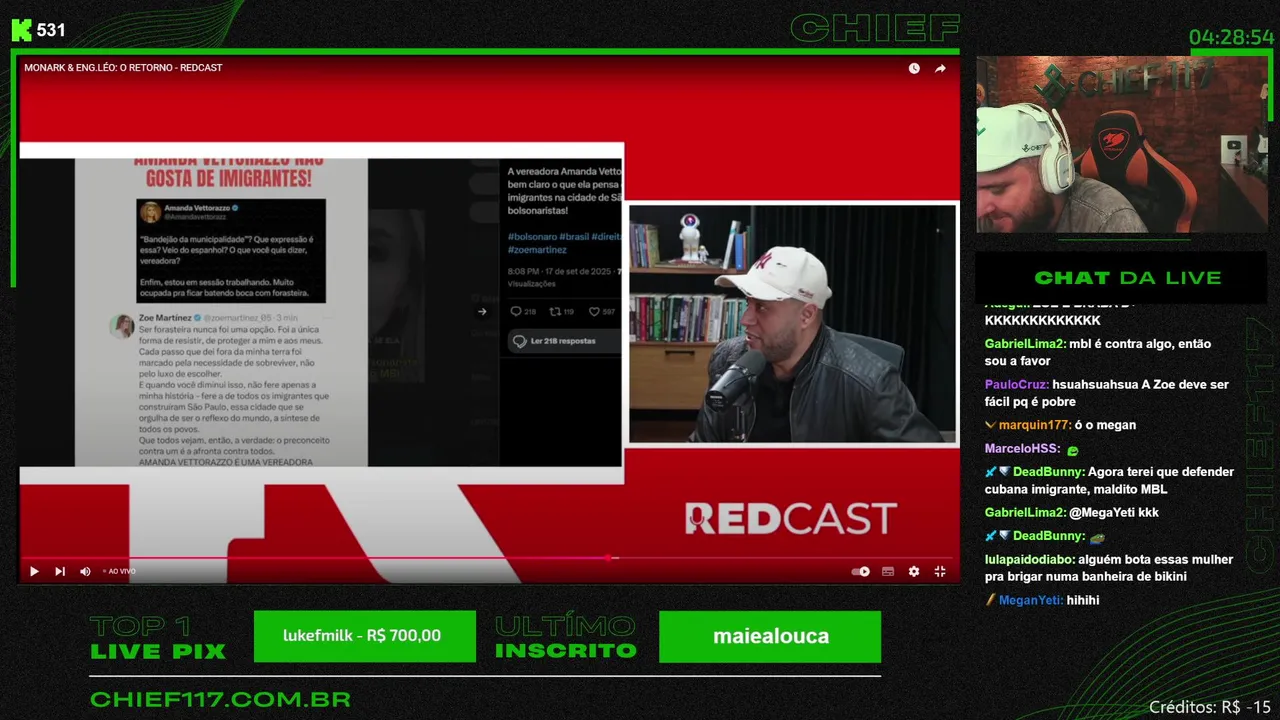Click the Amanda Vettorazzo name in tweet
The width and height of the screenshot is (1280, 720).
196,206
